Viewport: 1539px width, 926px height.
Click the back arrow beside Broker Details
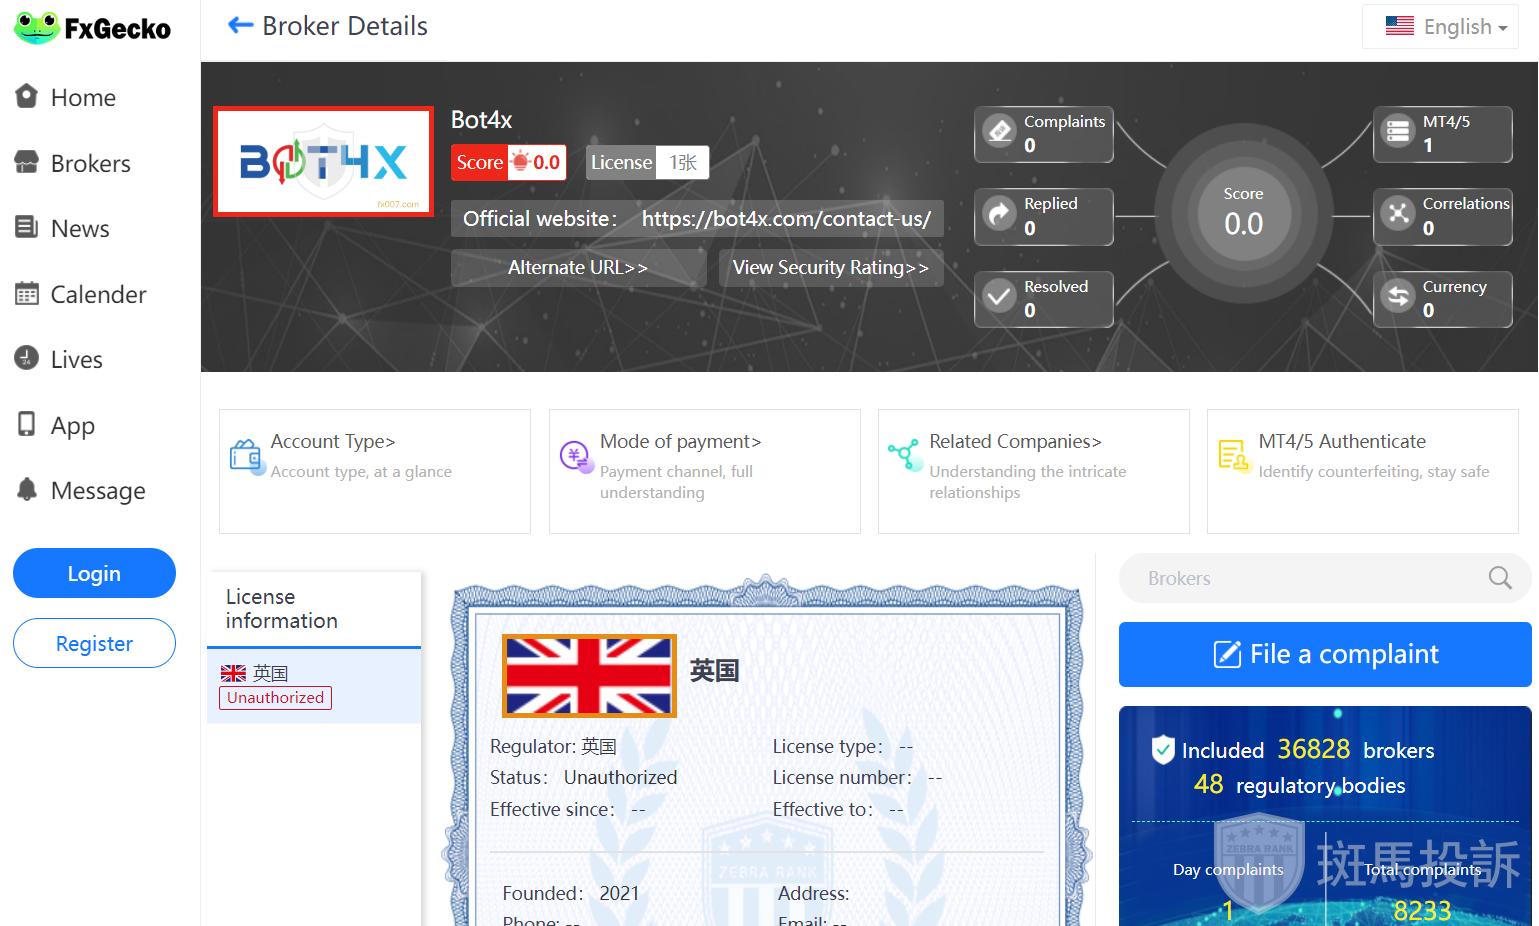point(240,26)
